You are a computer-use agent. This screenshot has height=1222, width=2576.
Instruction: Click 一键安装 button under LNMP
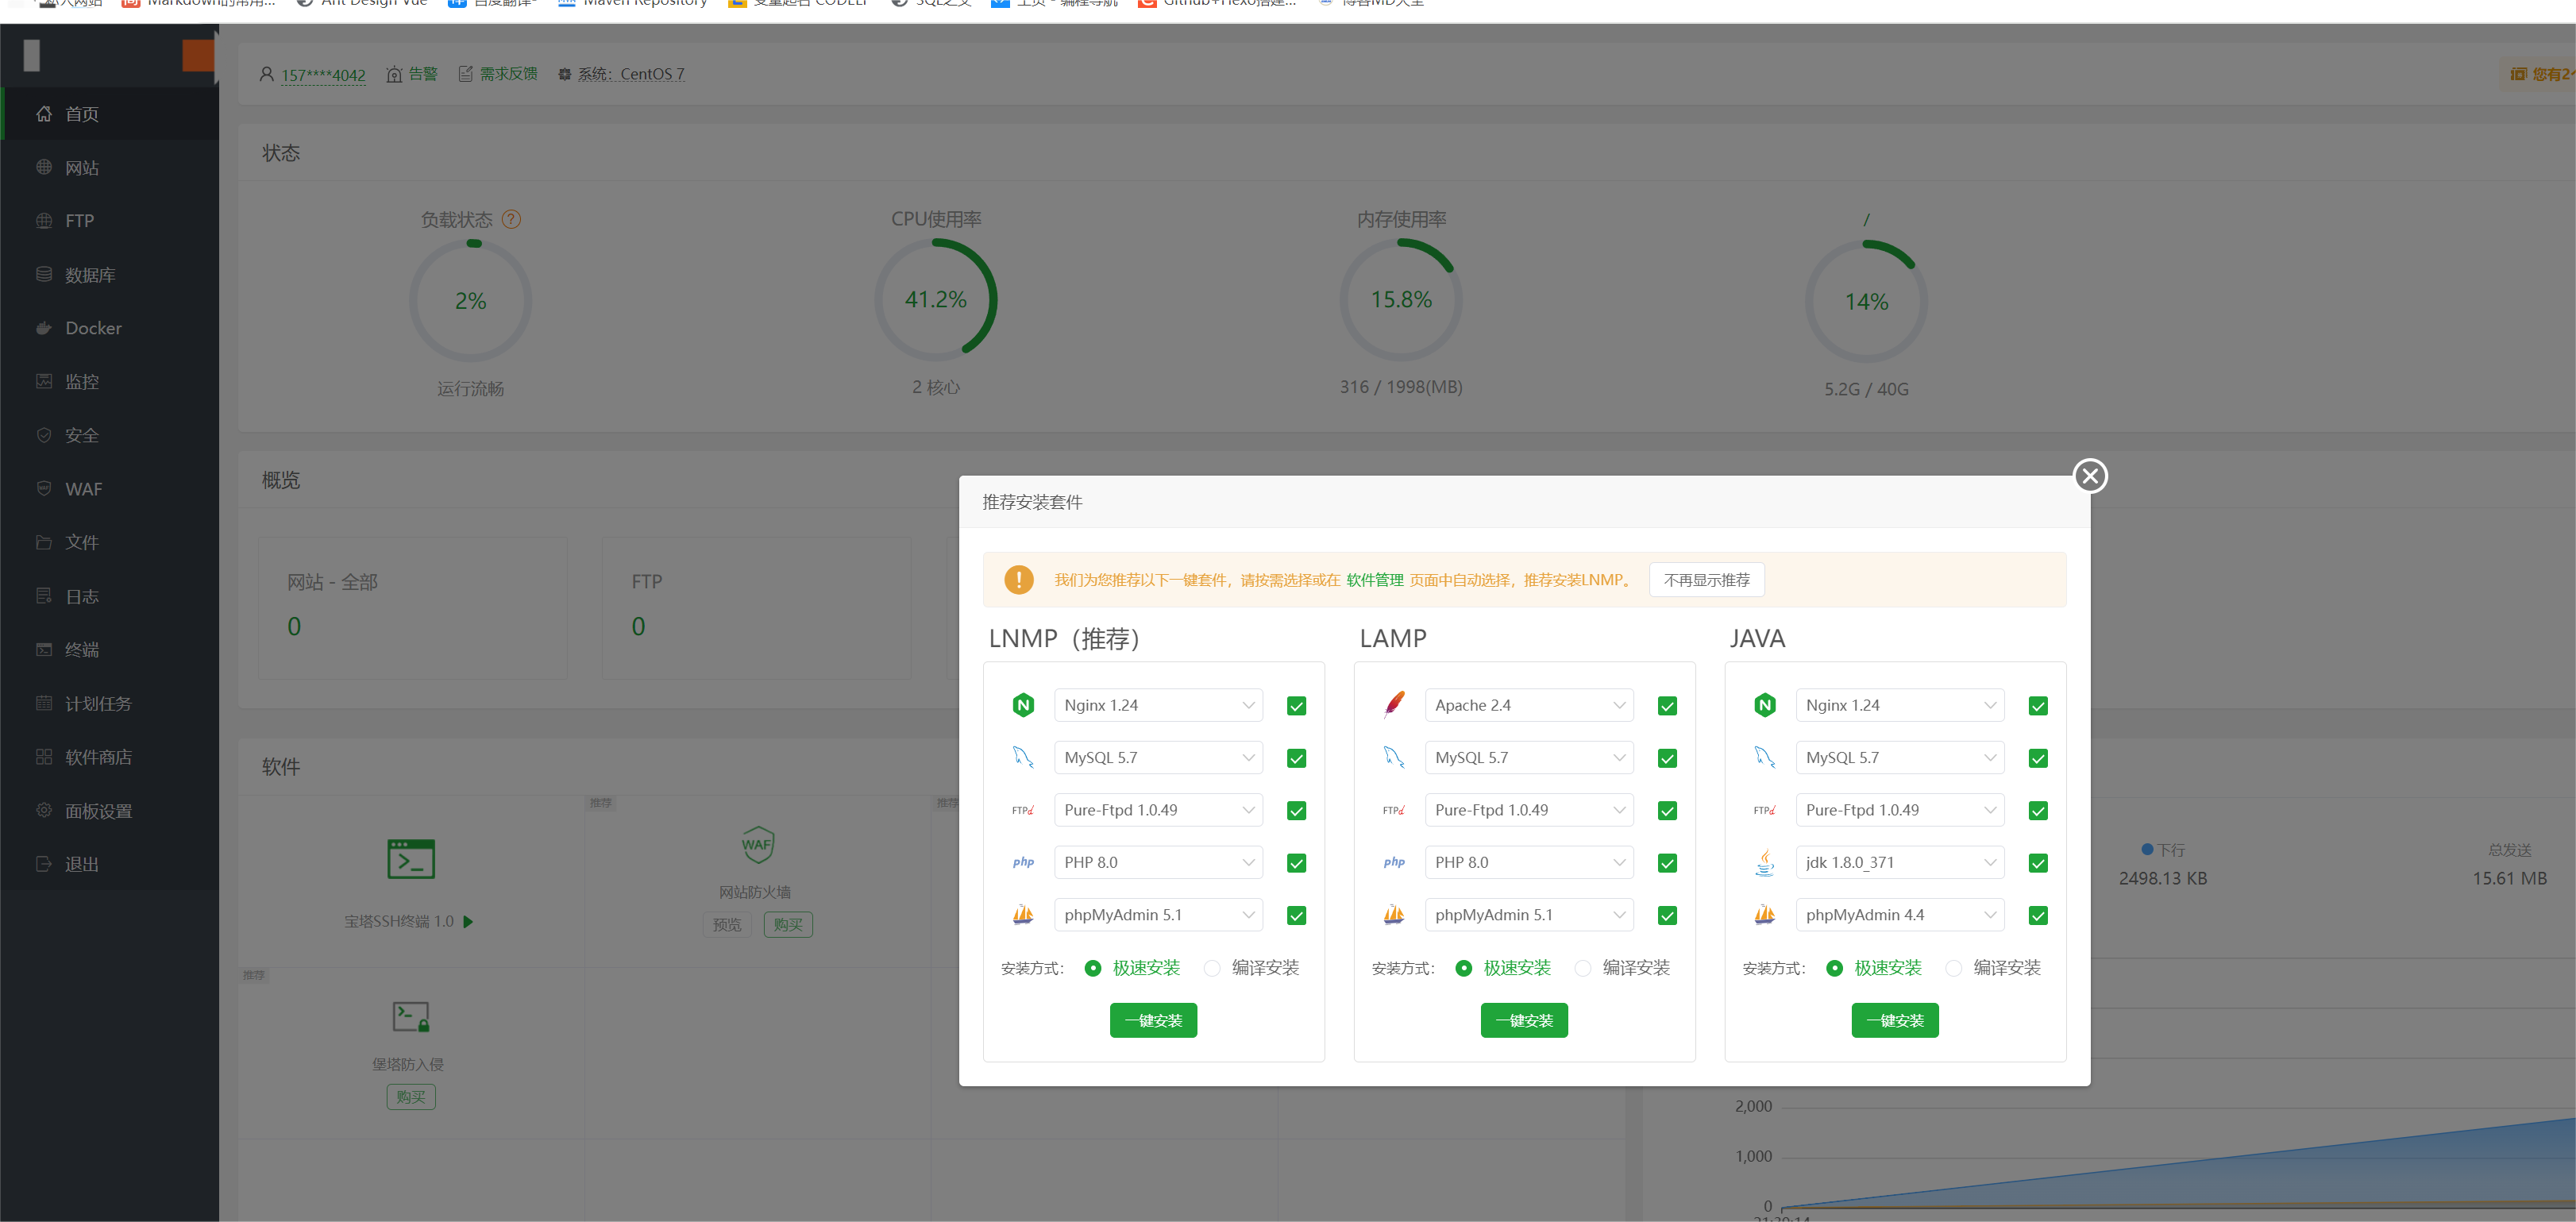tap(1153, 1020)
